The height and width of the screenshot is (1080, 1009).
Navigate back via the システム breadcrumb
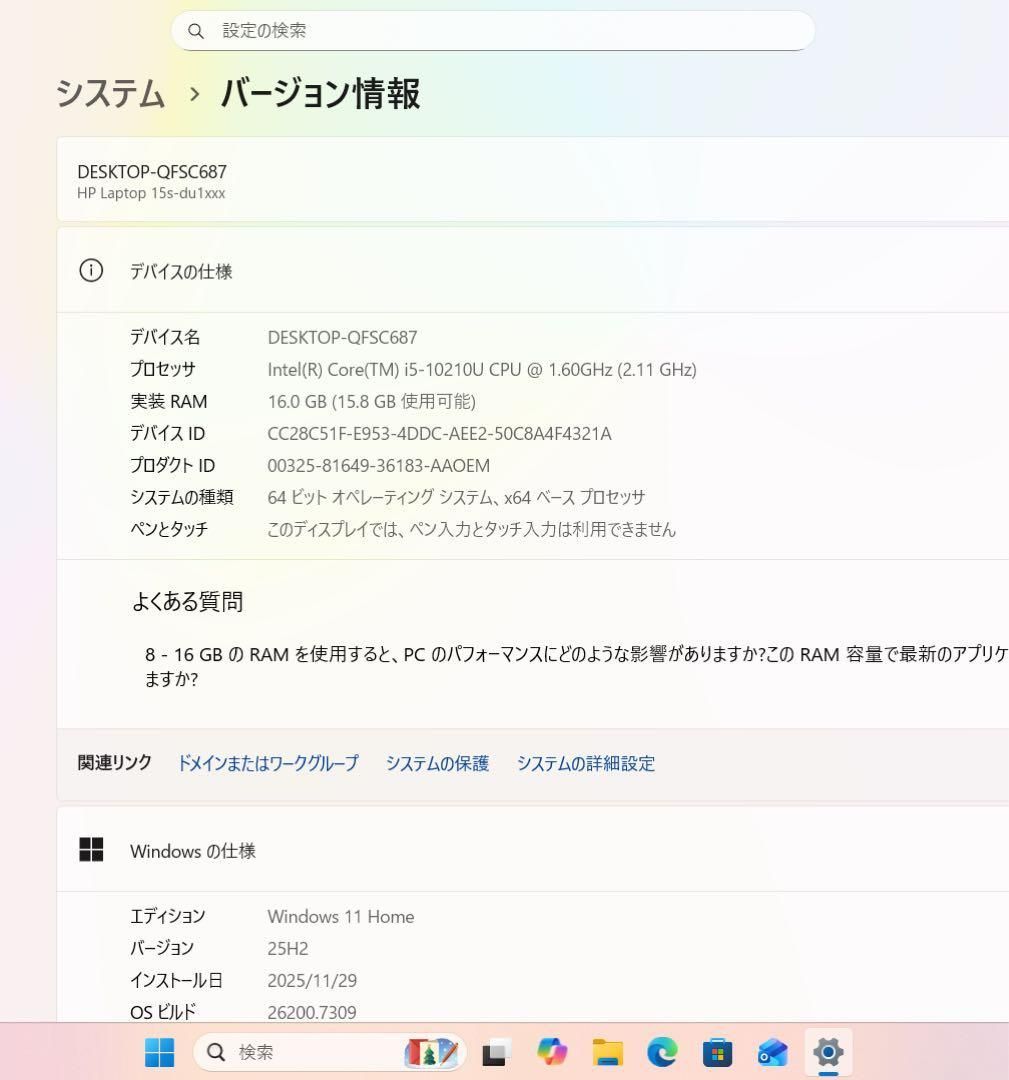click(x=110, y=95)
